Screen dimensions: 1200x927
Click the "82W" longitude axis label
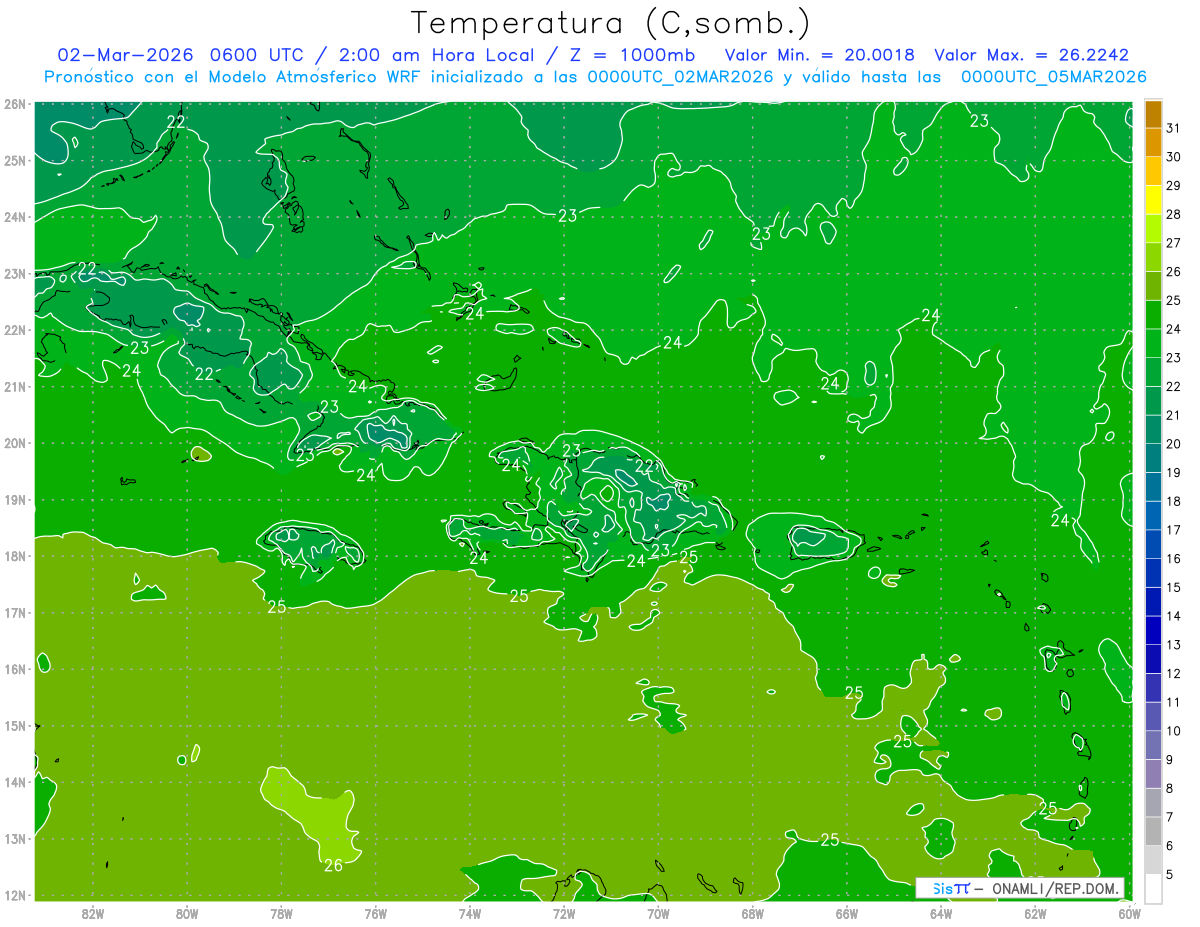[x=93, y=913]
